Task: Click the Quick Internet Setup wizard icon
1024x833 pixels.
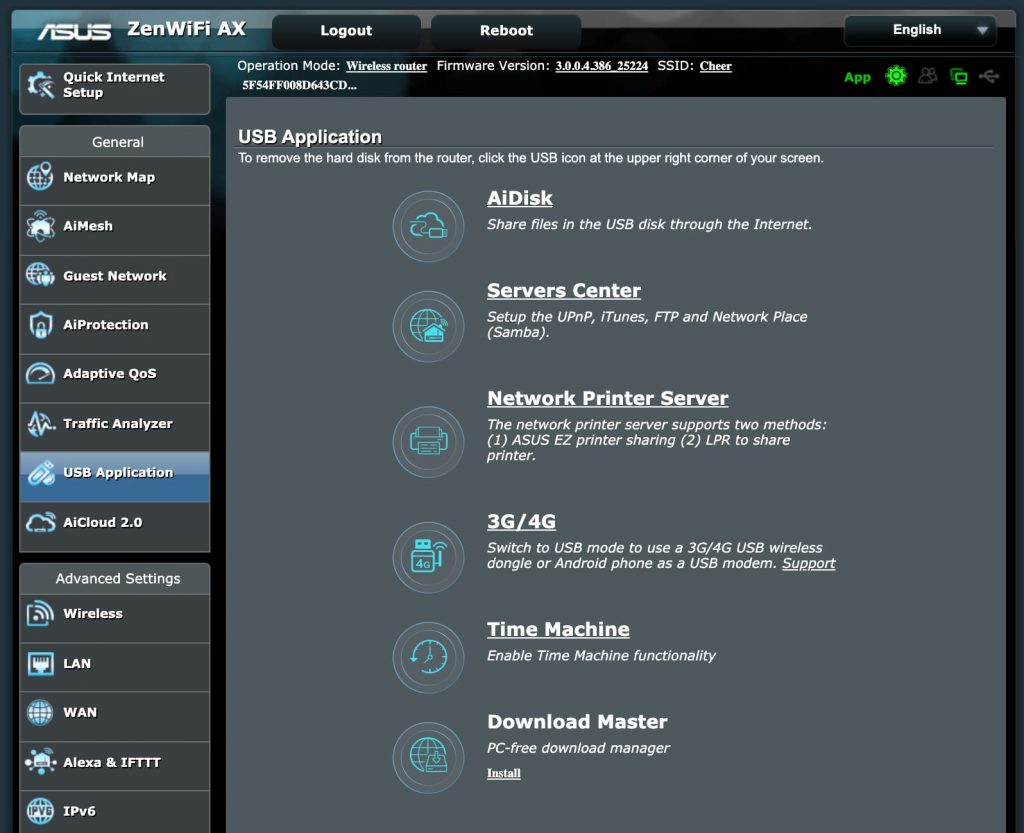Action: pos(40,86)
